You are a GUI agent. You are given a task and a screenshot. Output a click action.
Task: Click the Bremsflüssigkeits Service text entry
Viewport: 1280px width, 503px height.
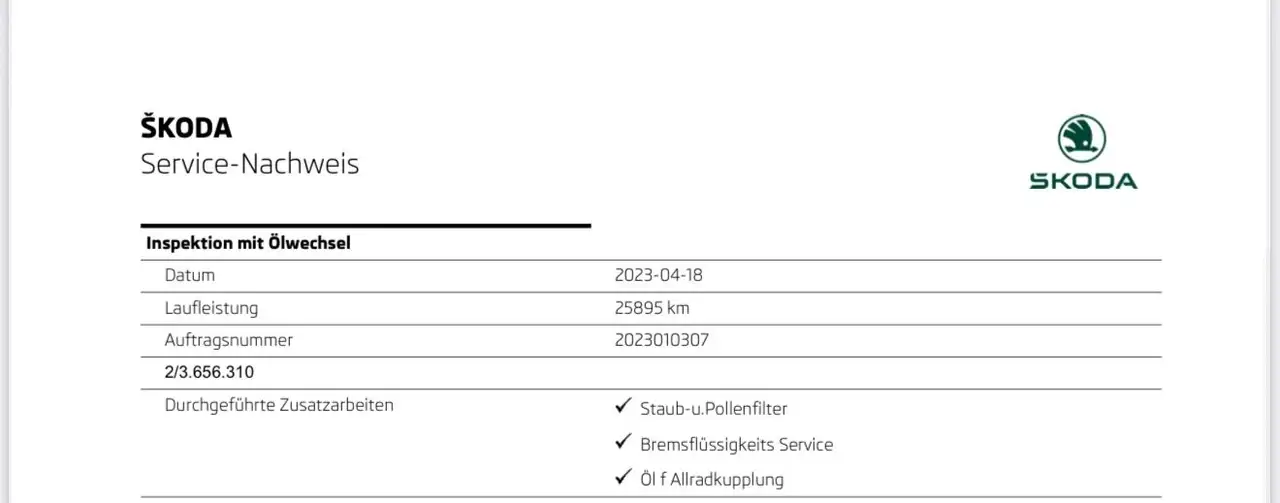coord(736,444)
